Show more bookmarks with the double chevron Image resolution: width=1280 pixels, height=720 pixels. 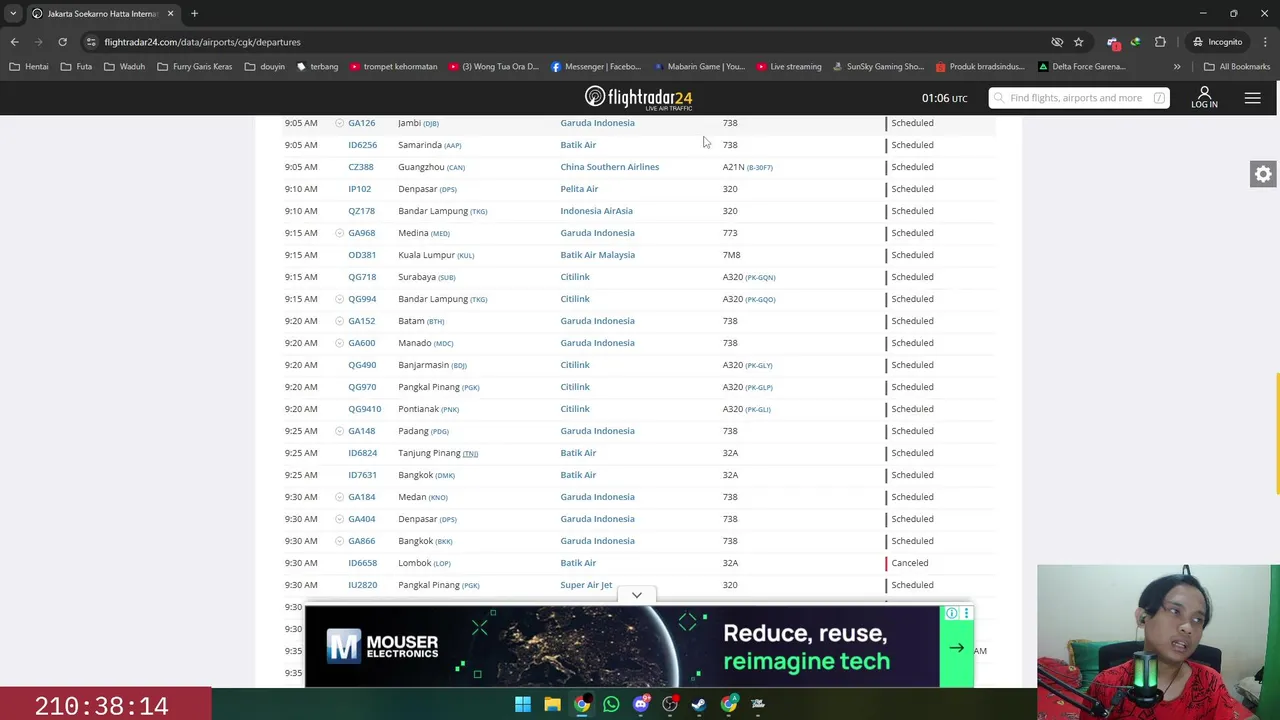point(1176,67)
